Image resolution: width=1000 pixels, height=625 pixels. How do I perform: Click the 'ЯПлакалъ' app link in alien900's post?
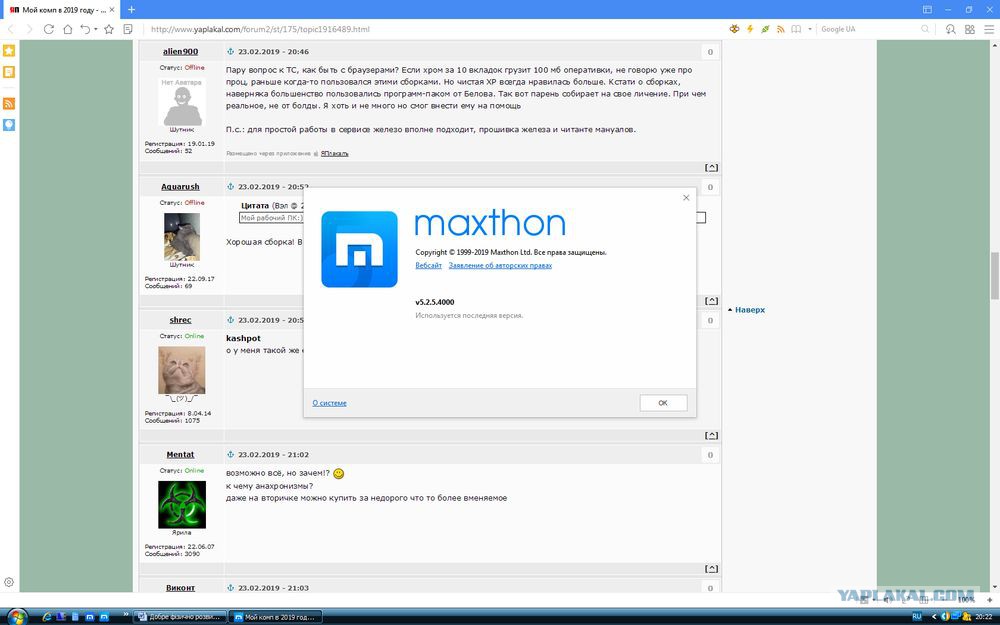(x=334, y=154)
